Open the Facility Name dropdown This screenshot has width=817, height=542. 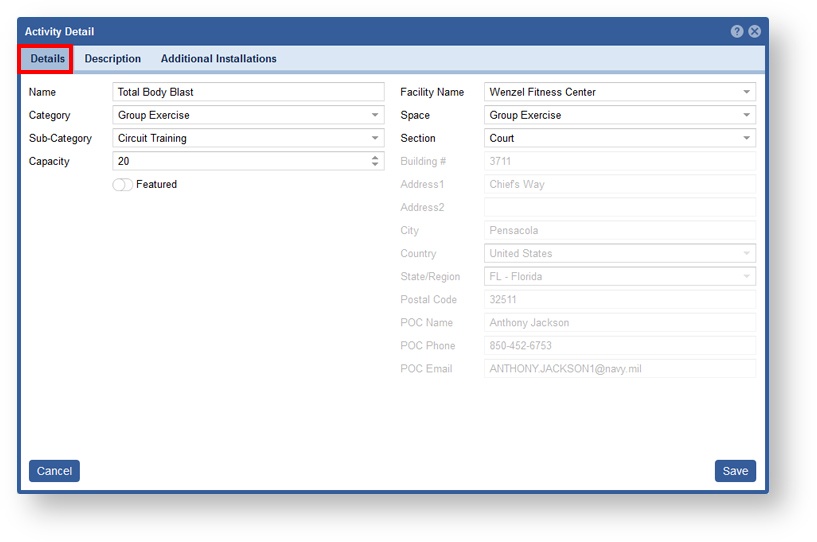pyautogui.click(x=746, y=92)
